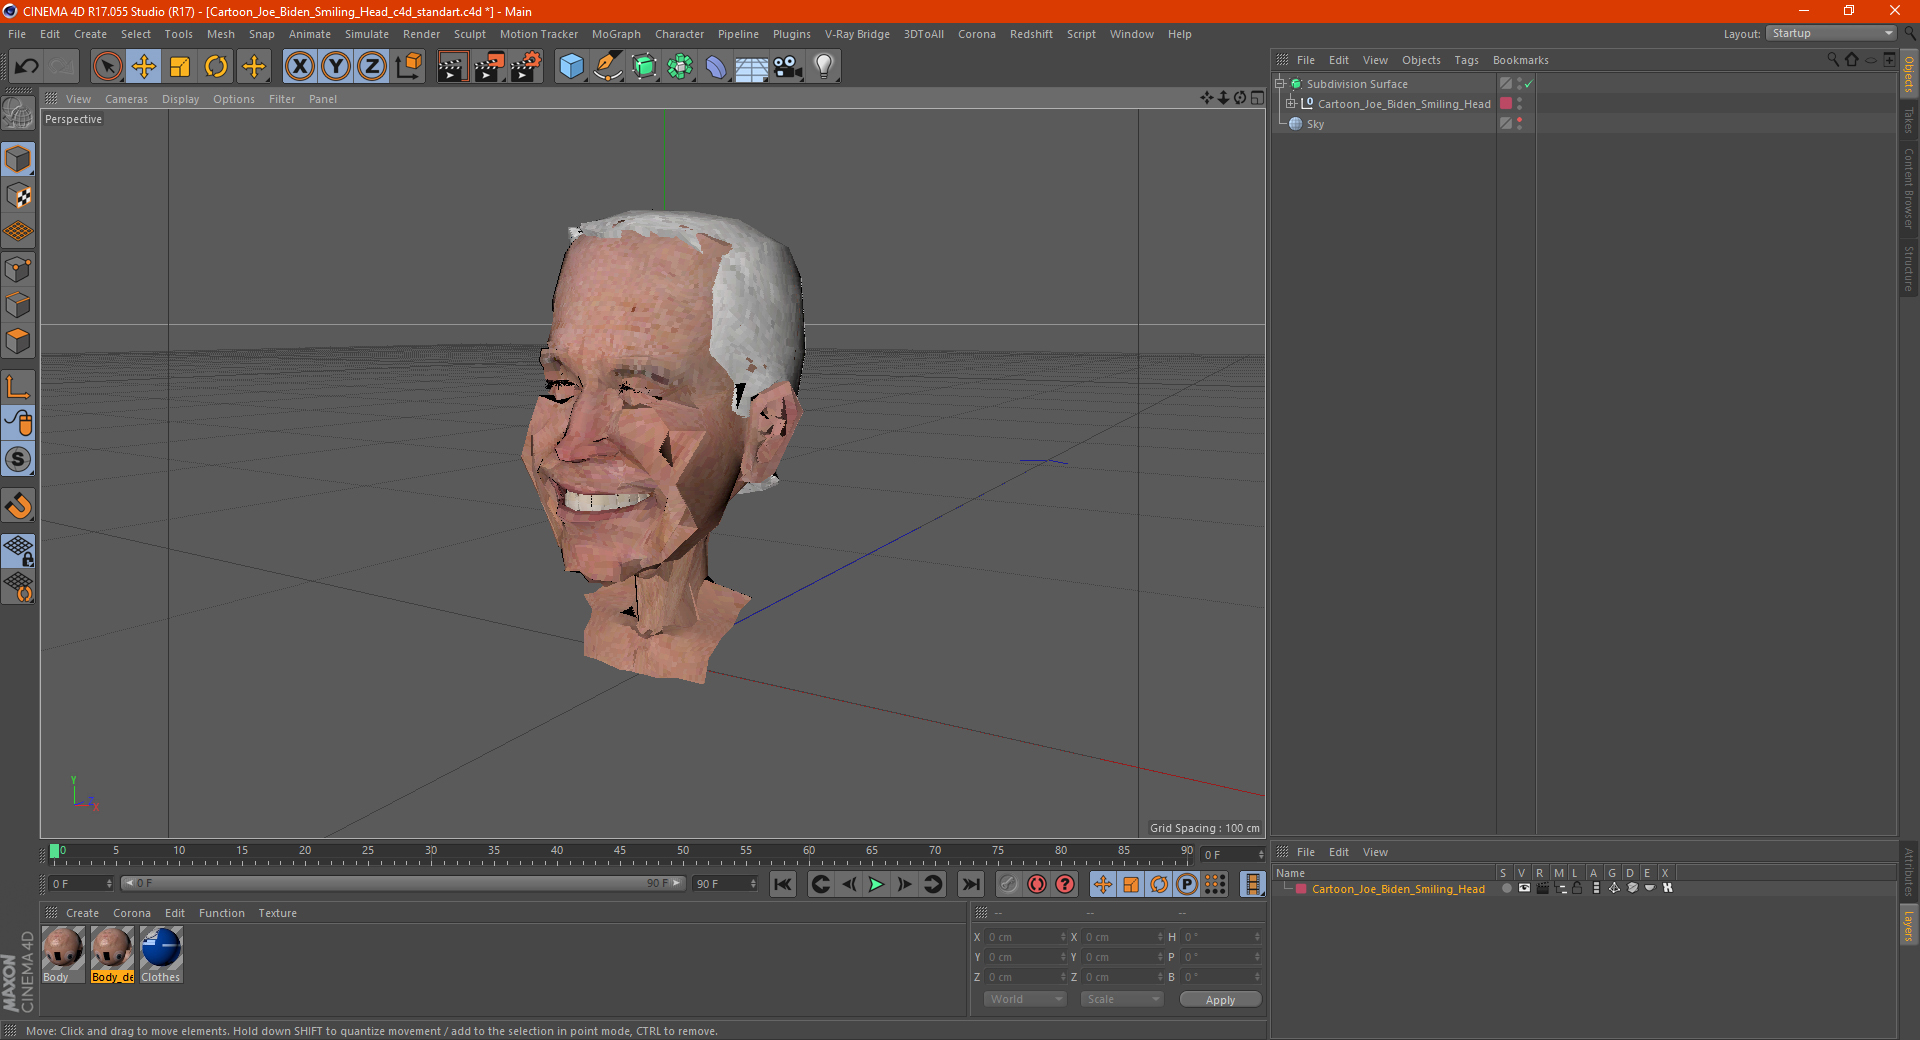Collapse the Subdivision Surface hierarchy

pyautogui.click(x=1280, y=84)
